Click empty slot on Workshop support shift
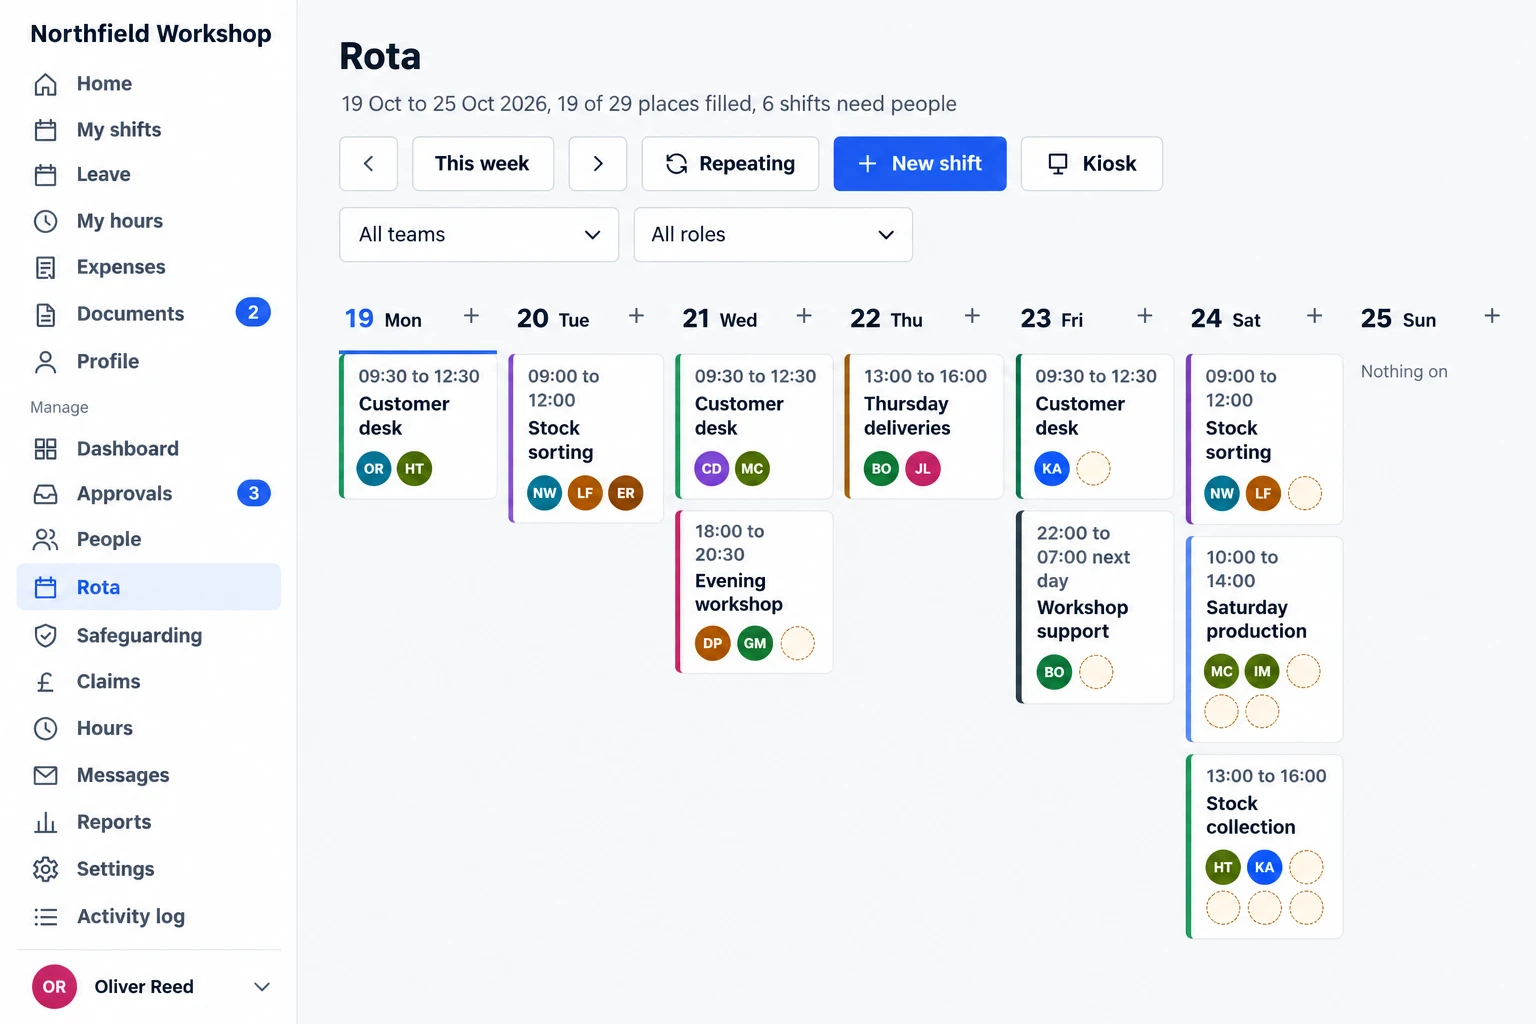The height and width of the screenshot is (1024, 1536). (1096, 672)
